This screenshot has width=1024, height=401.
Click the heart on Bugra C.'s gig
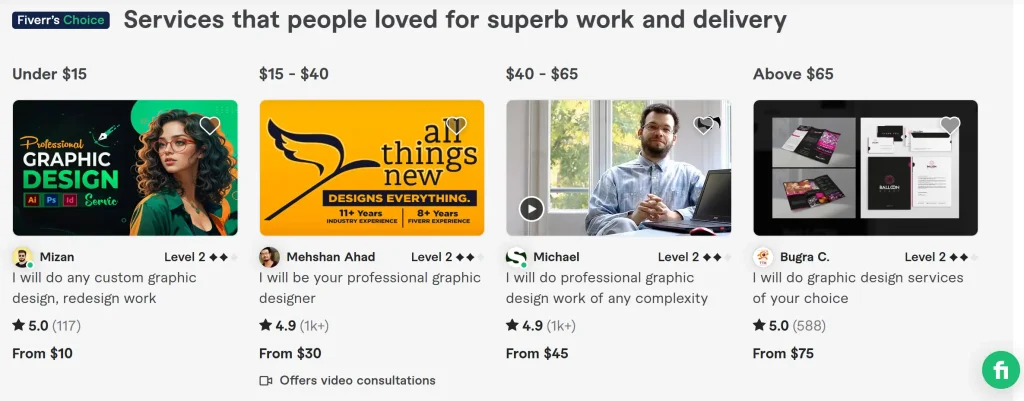click(950, 126)
